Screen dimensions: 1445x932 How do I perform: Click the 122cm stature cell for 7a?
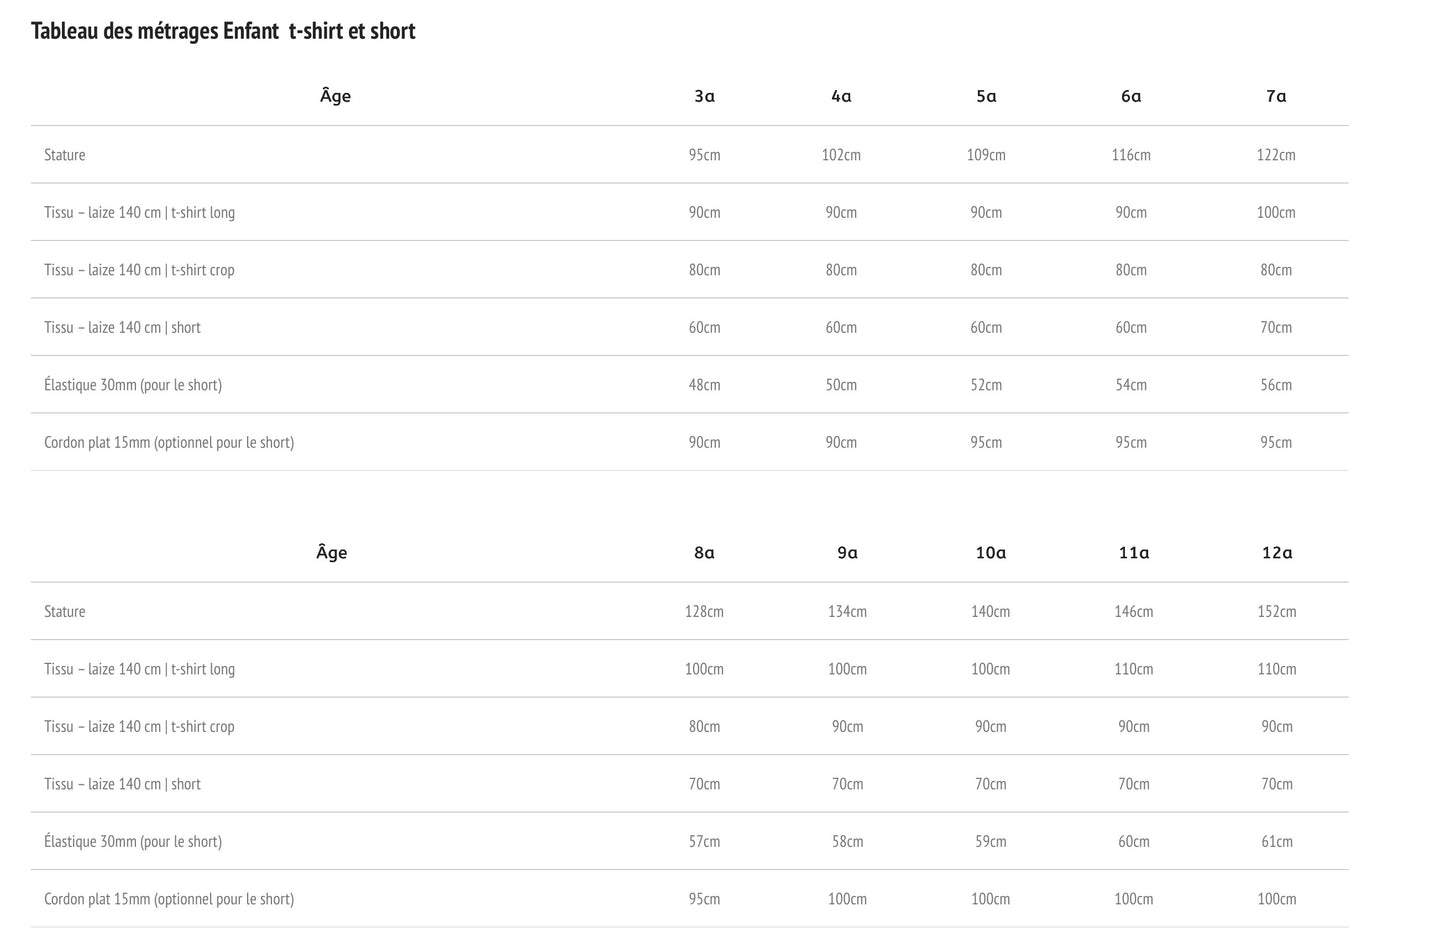(1276, 155)
